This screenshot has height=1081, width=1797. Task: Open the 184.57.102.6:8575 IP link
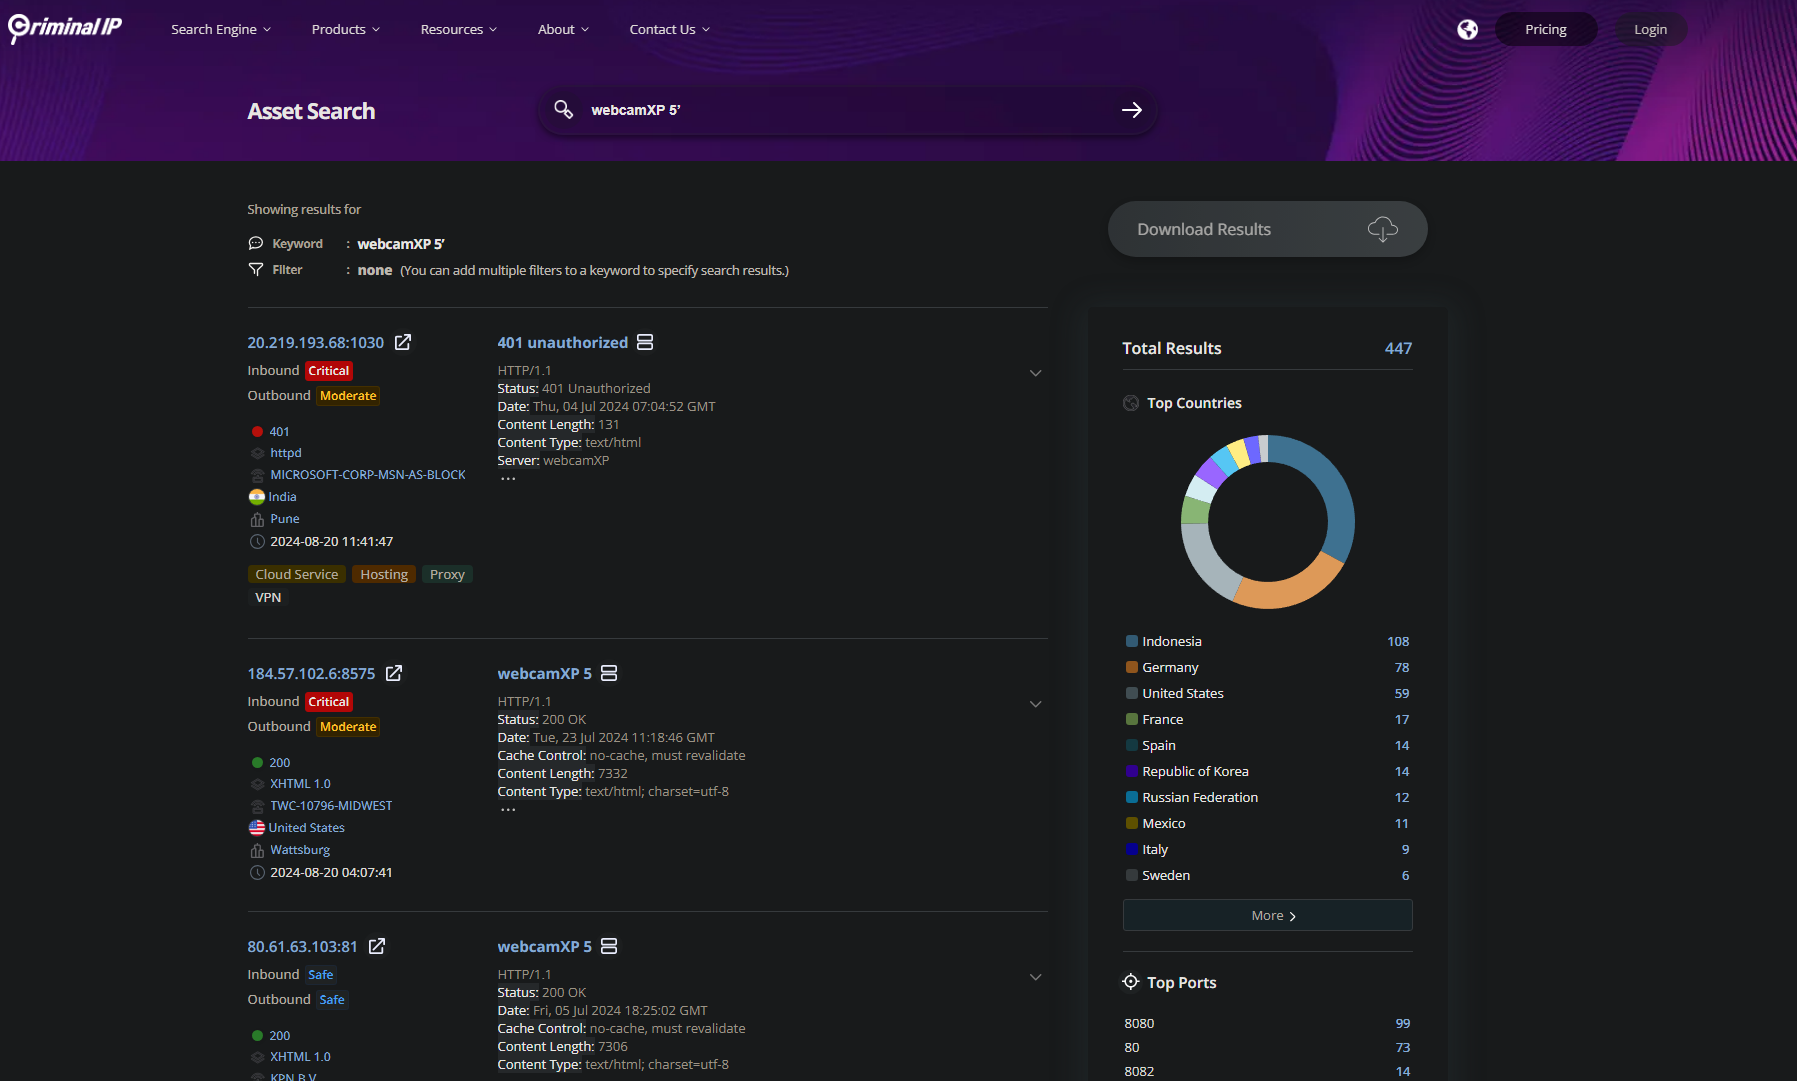point(311,674)
